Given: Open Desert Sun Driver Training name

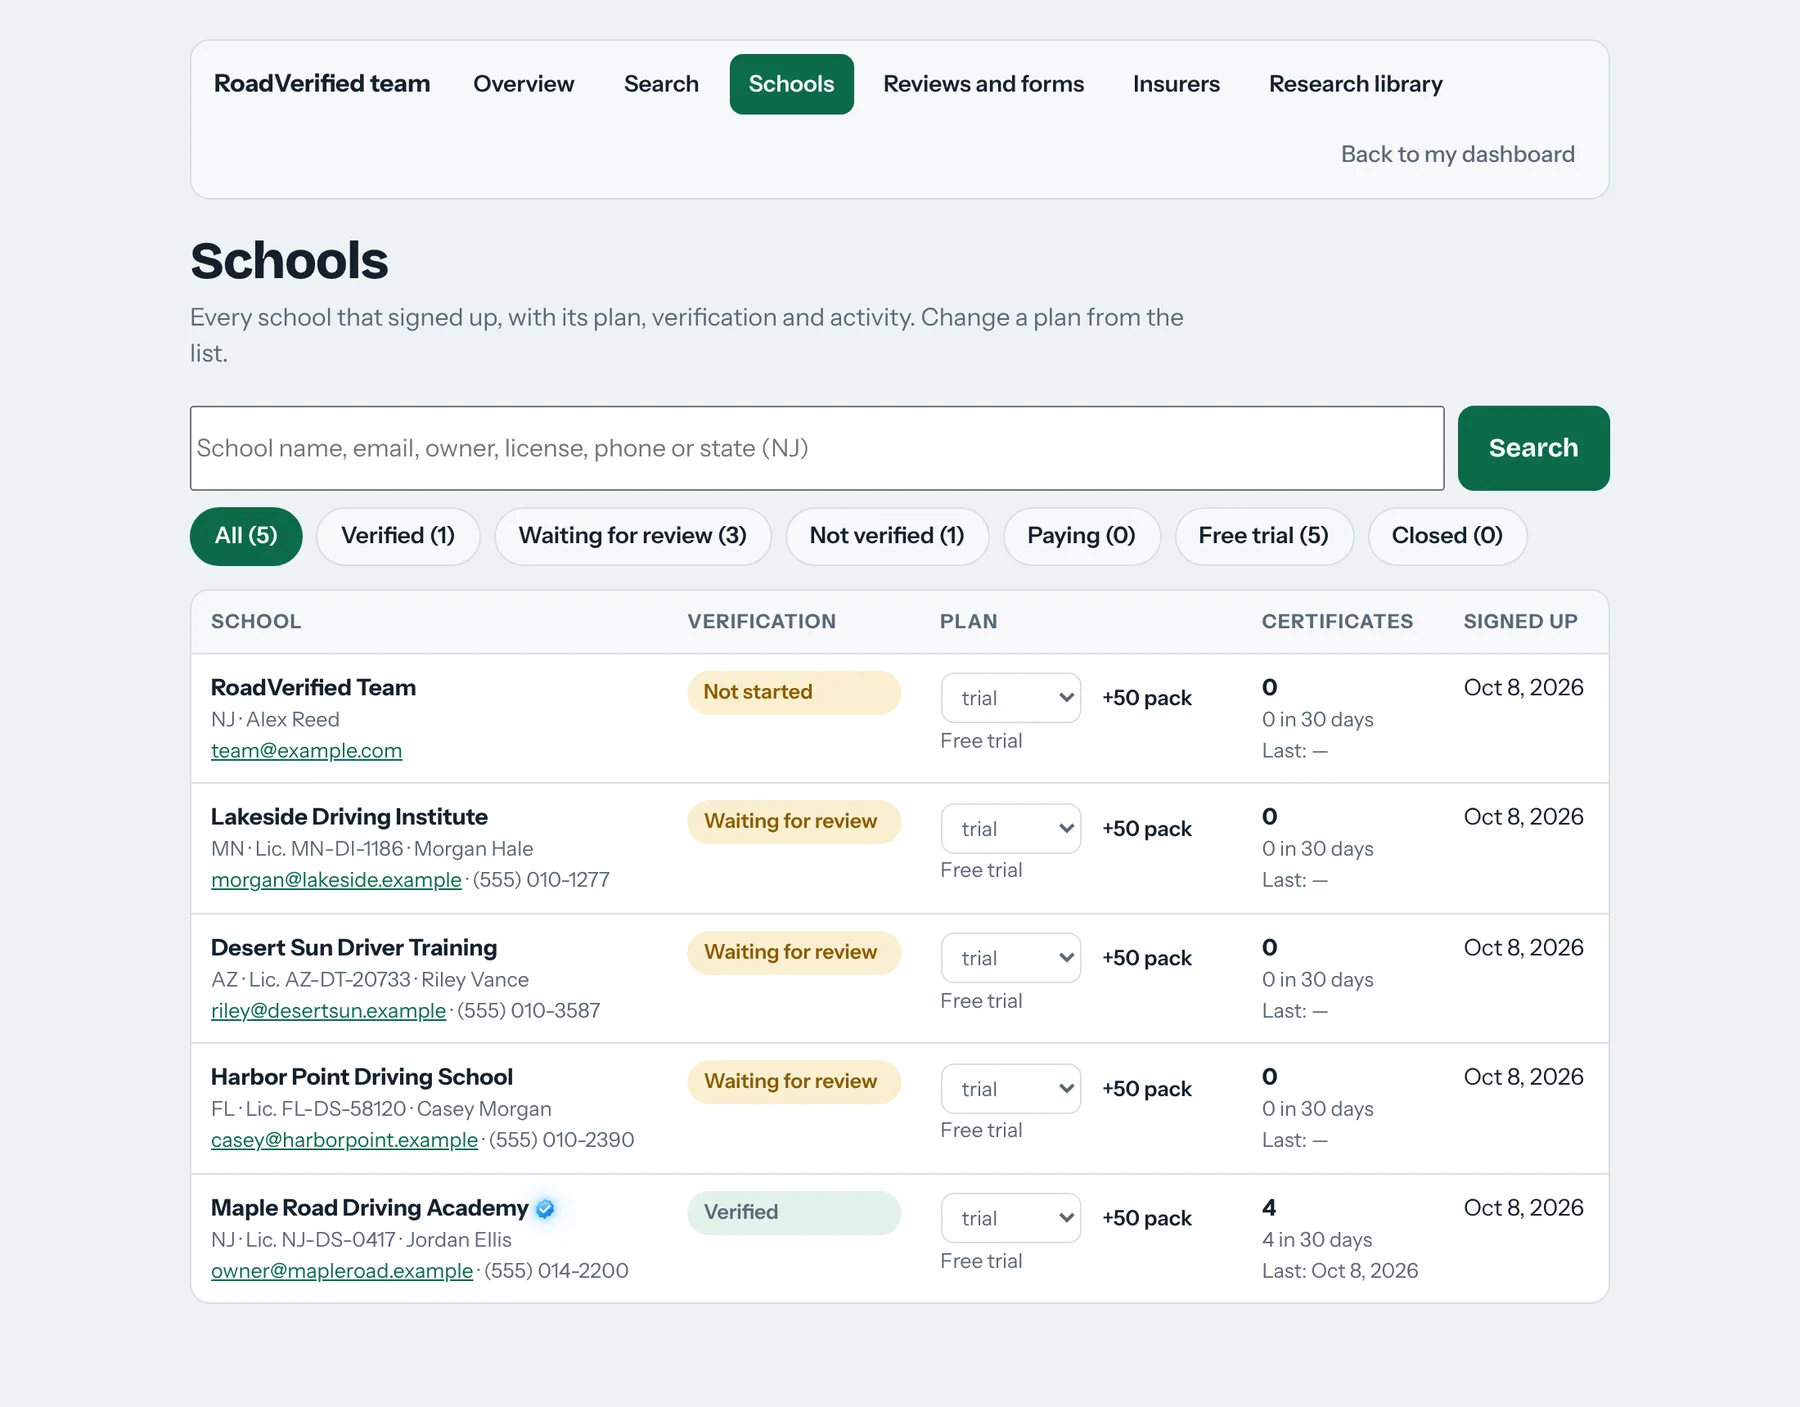Looking at the screenshot, I should pos(354,948).
